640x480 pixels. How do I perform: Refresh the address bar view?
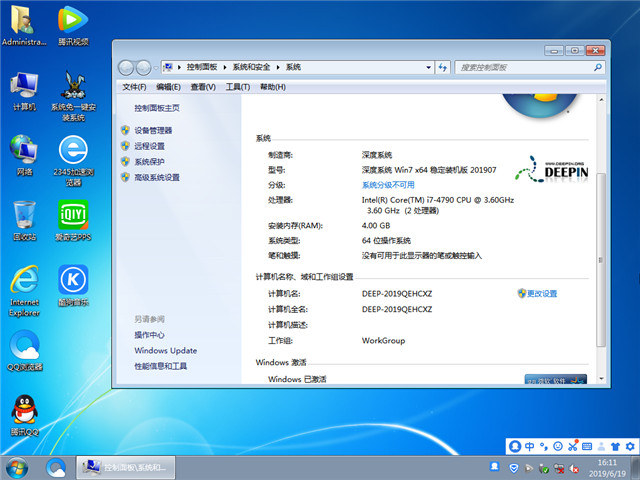443,67
